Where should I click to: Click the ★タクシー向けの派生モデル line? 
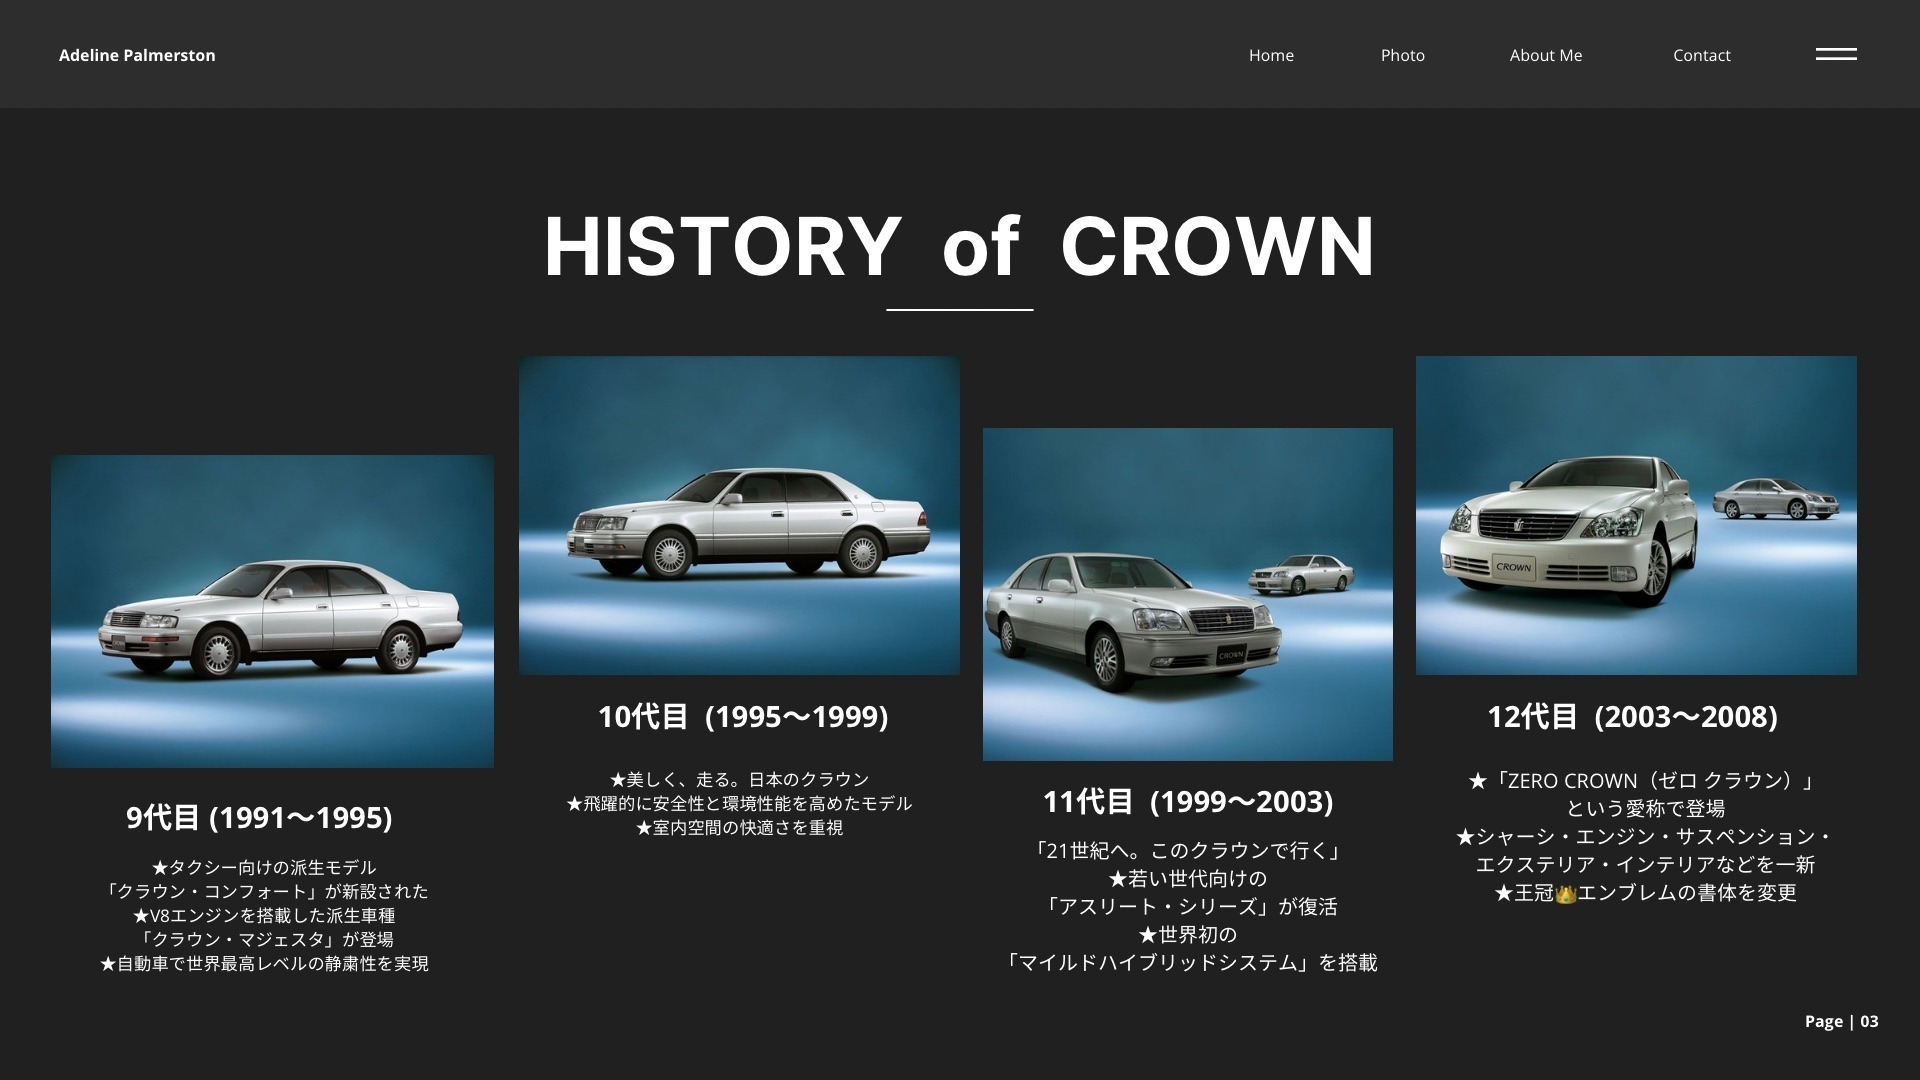tap(264, 868)
